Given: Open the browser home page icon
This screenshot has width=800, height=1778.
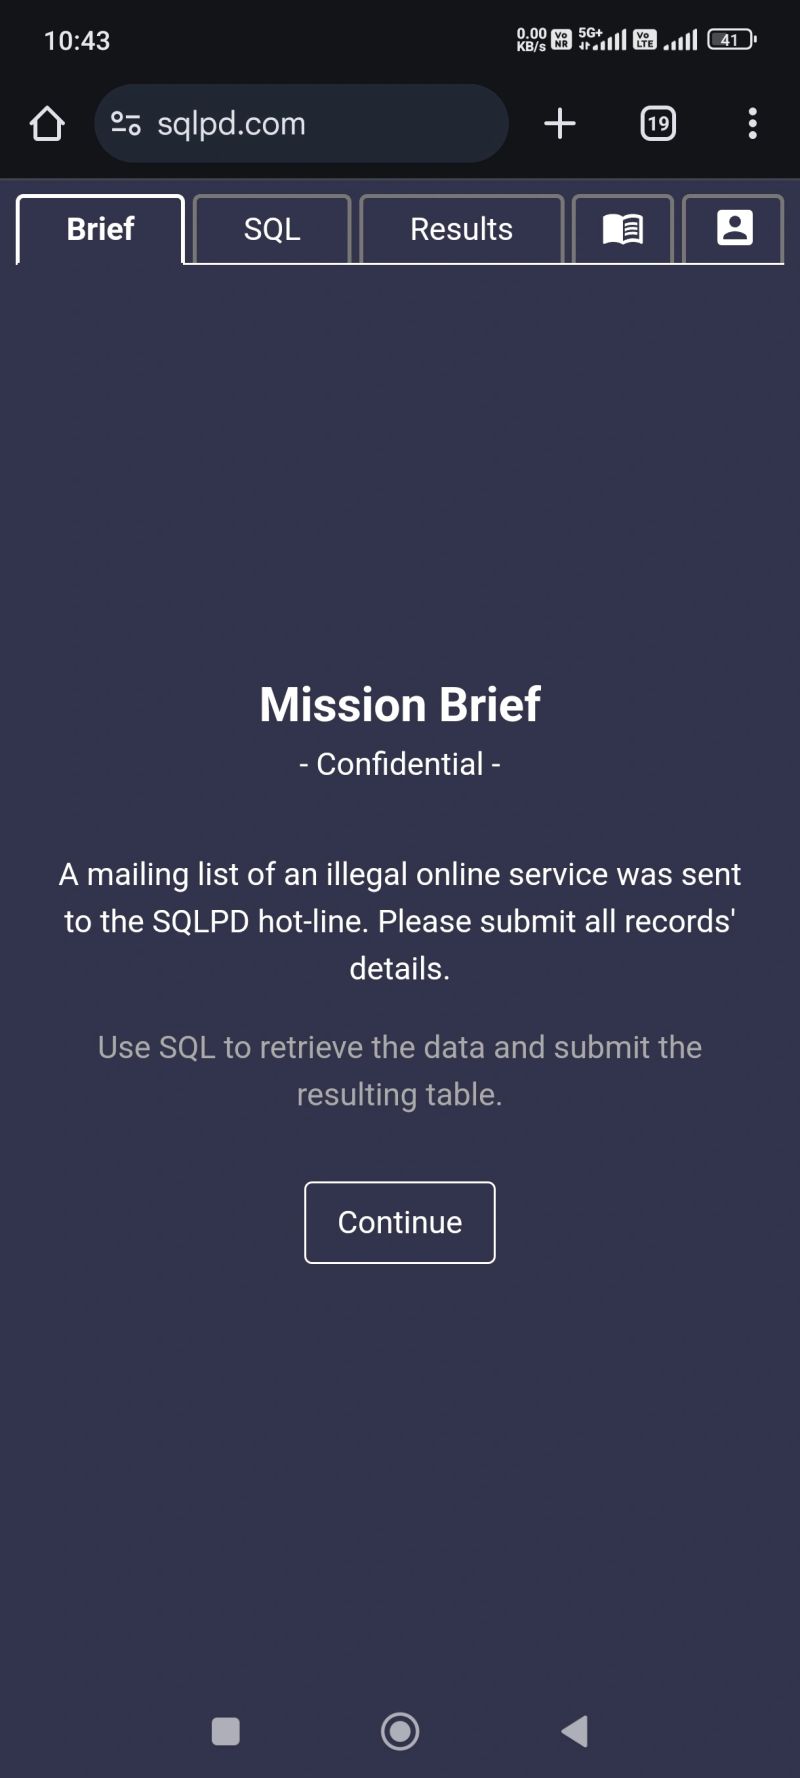Looking at the screenshot, I should (47, 124).
